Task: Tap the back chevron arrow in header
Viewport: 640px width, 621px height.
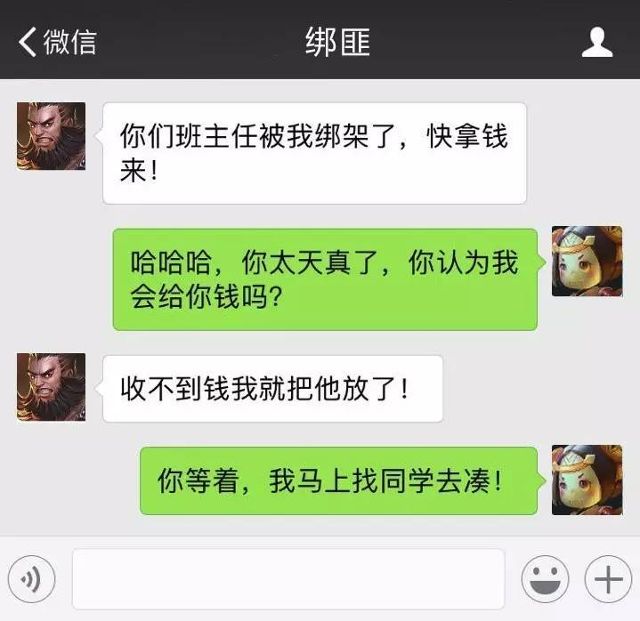Action: [27, 42]
